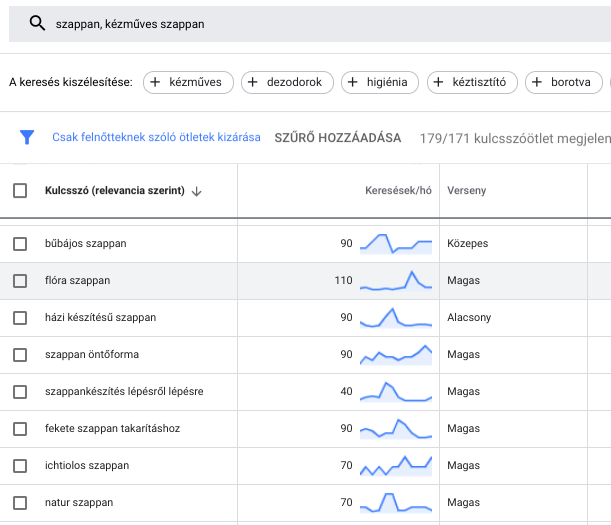Click the 179/171 kulcsszóötlet count text
Viewport: 611px width, 525px height.
point(515,138)
